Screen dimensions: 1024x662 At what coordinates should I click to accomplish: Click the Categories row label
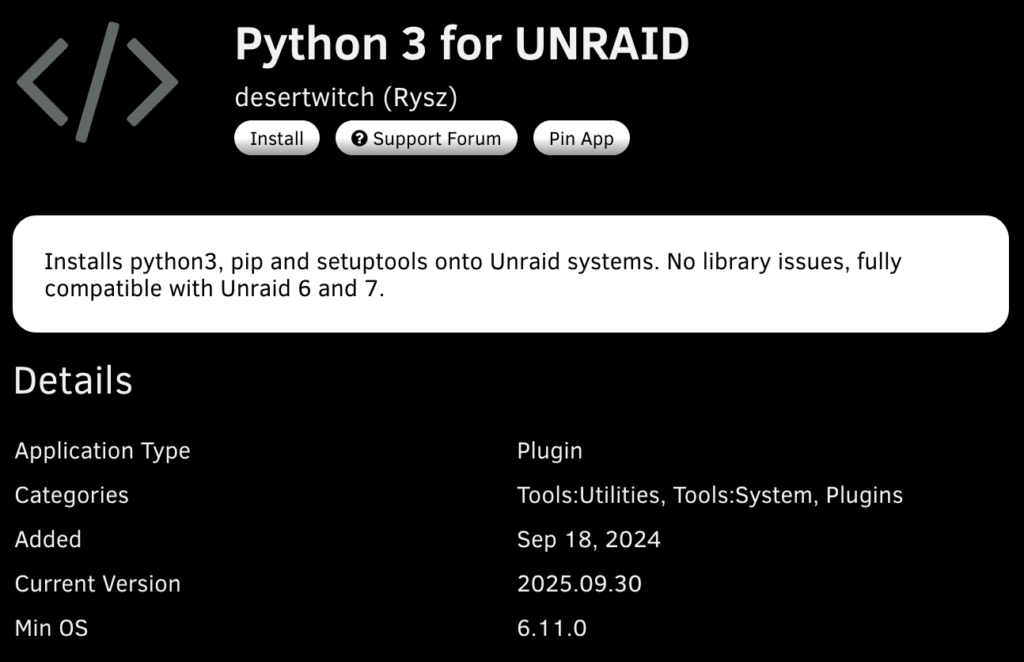[x=71, y=495]
